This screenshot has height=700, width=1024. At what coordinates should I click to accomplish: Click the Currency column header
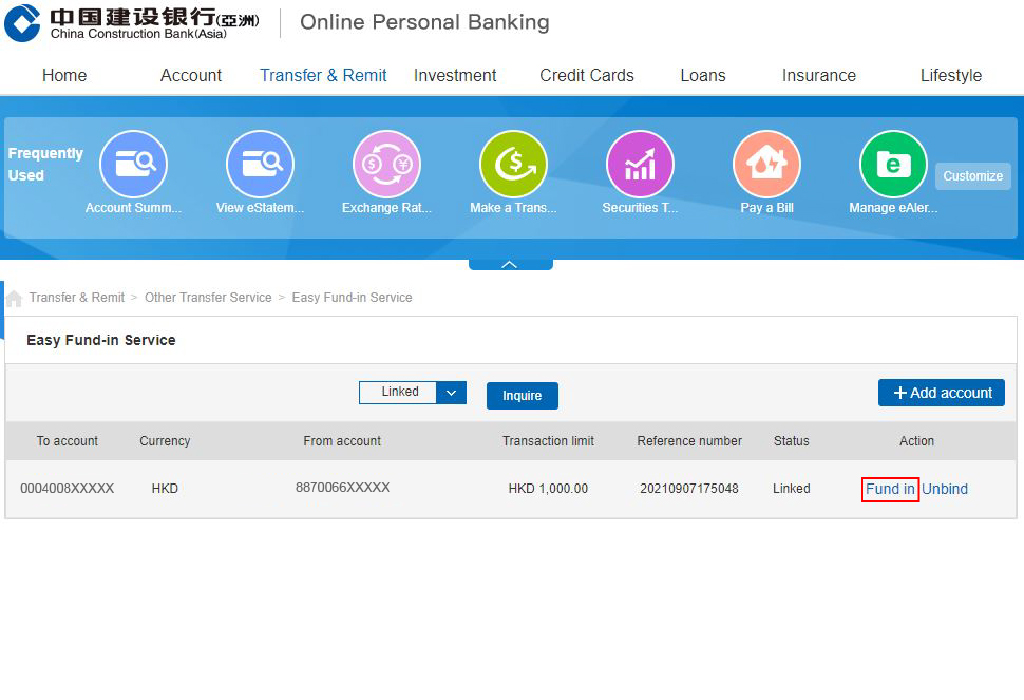[x=165, y=441]
